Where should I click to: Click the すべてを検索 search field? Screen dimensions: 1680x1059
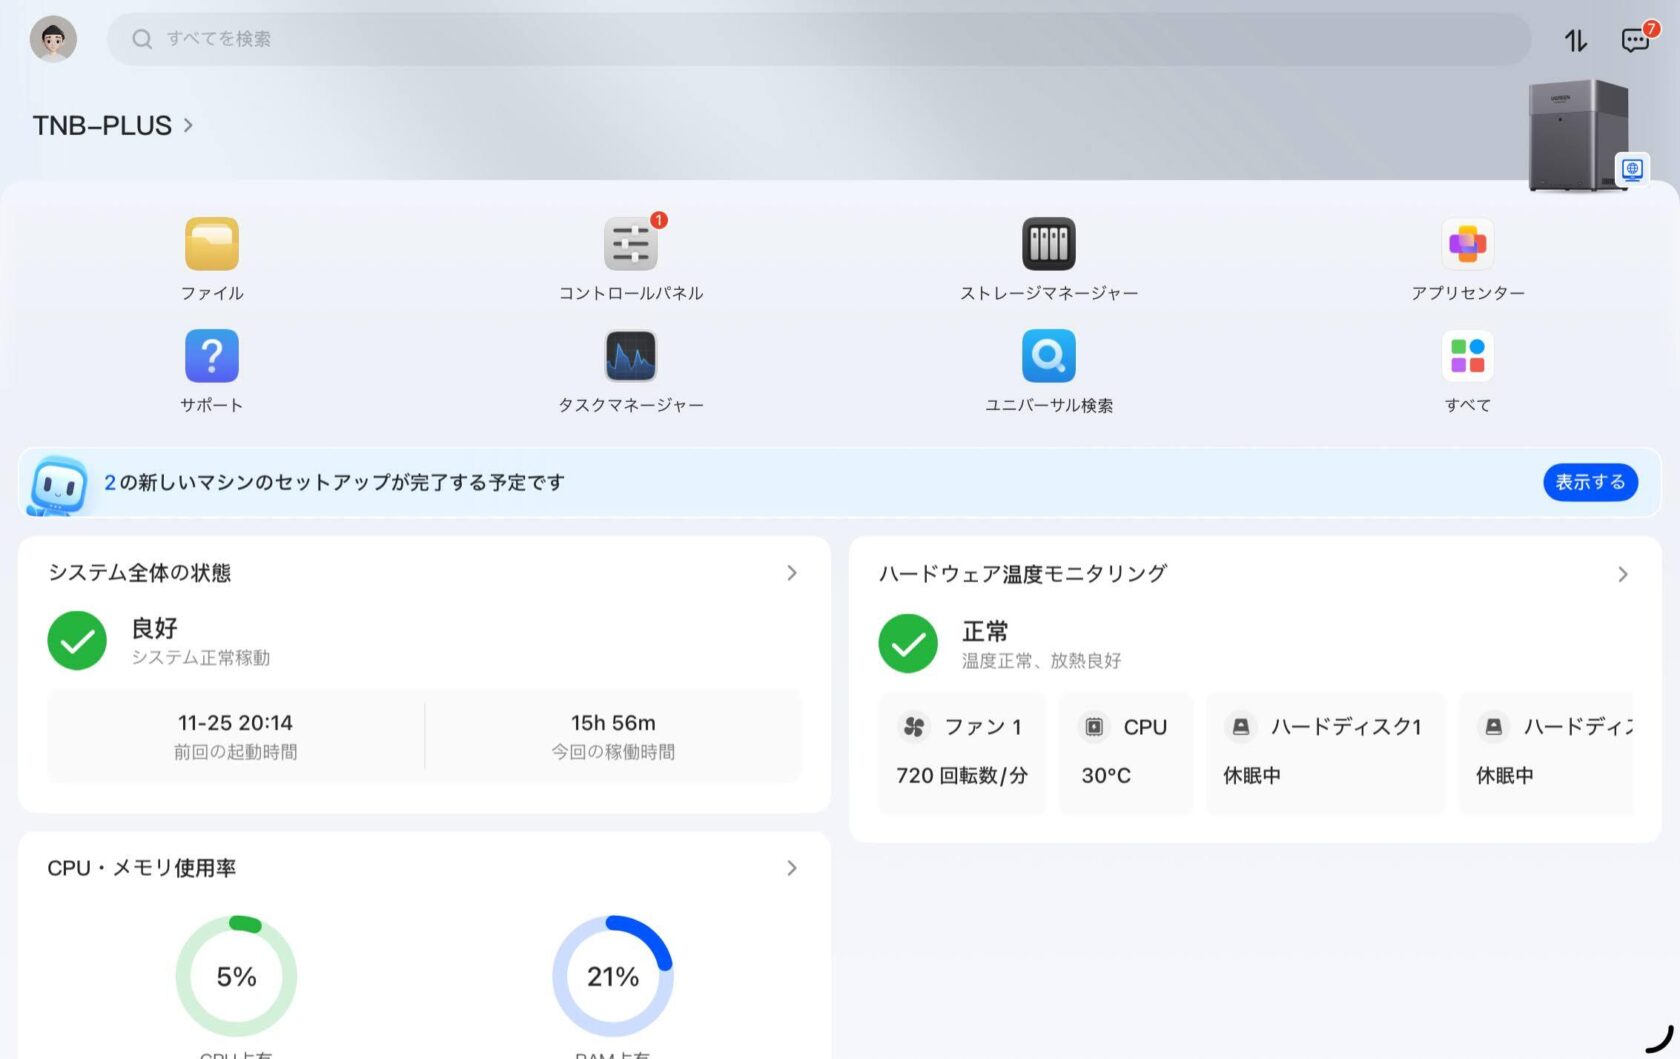click(x=818, y=39)
